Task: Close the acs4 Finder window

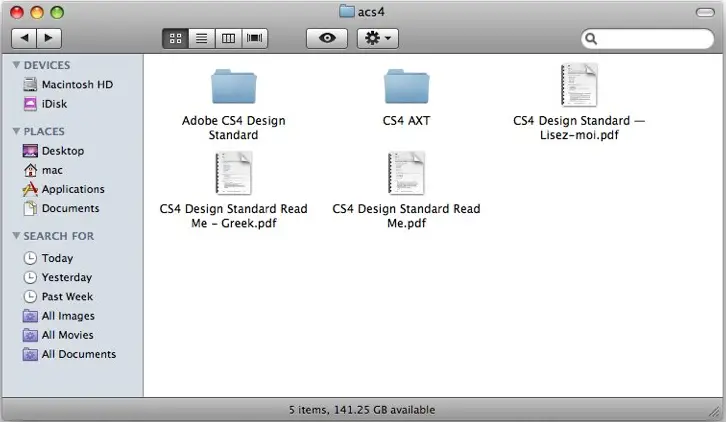Action: click(x=17, y=13)
